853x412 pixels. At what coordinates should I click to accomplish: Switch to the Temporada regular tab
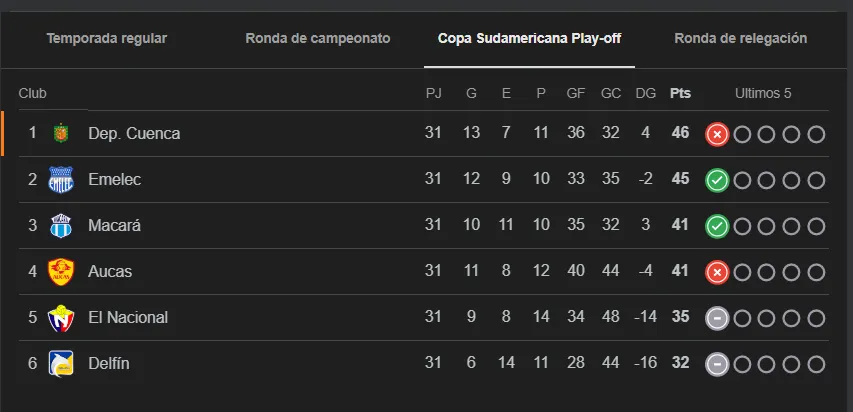tap(107, 39)
